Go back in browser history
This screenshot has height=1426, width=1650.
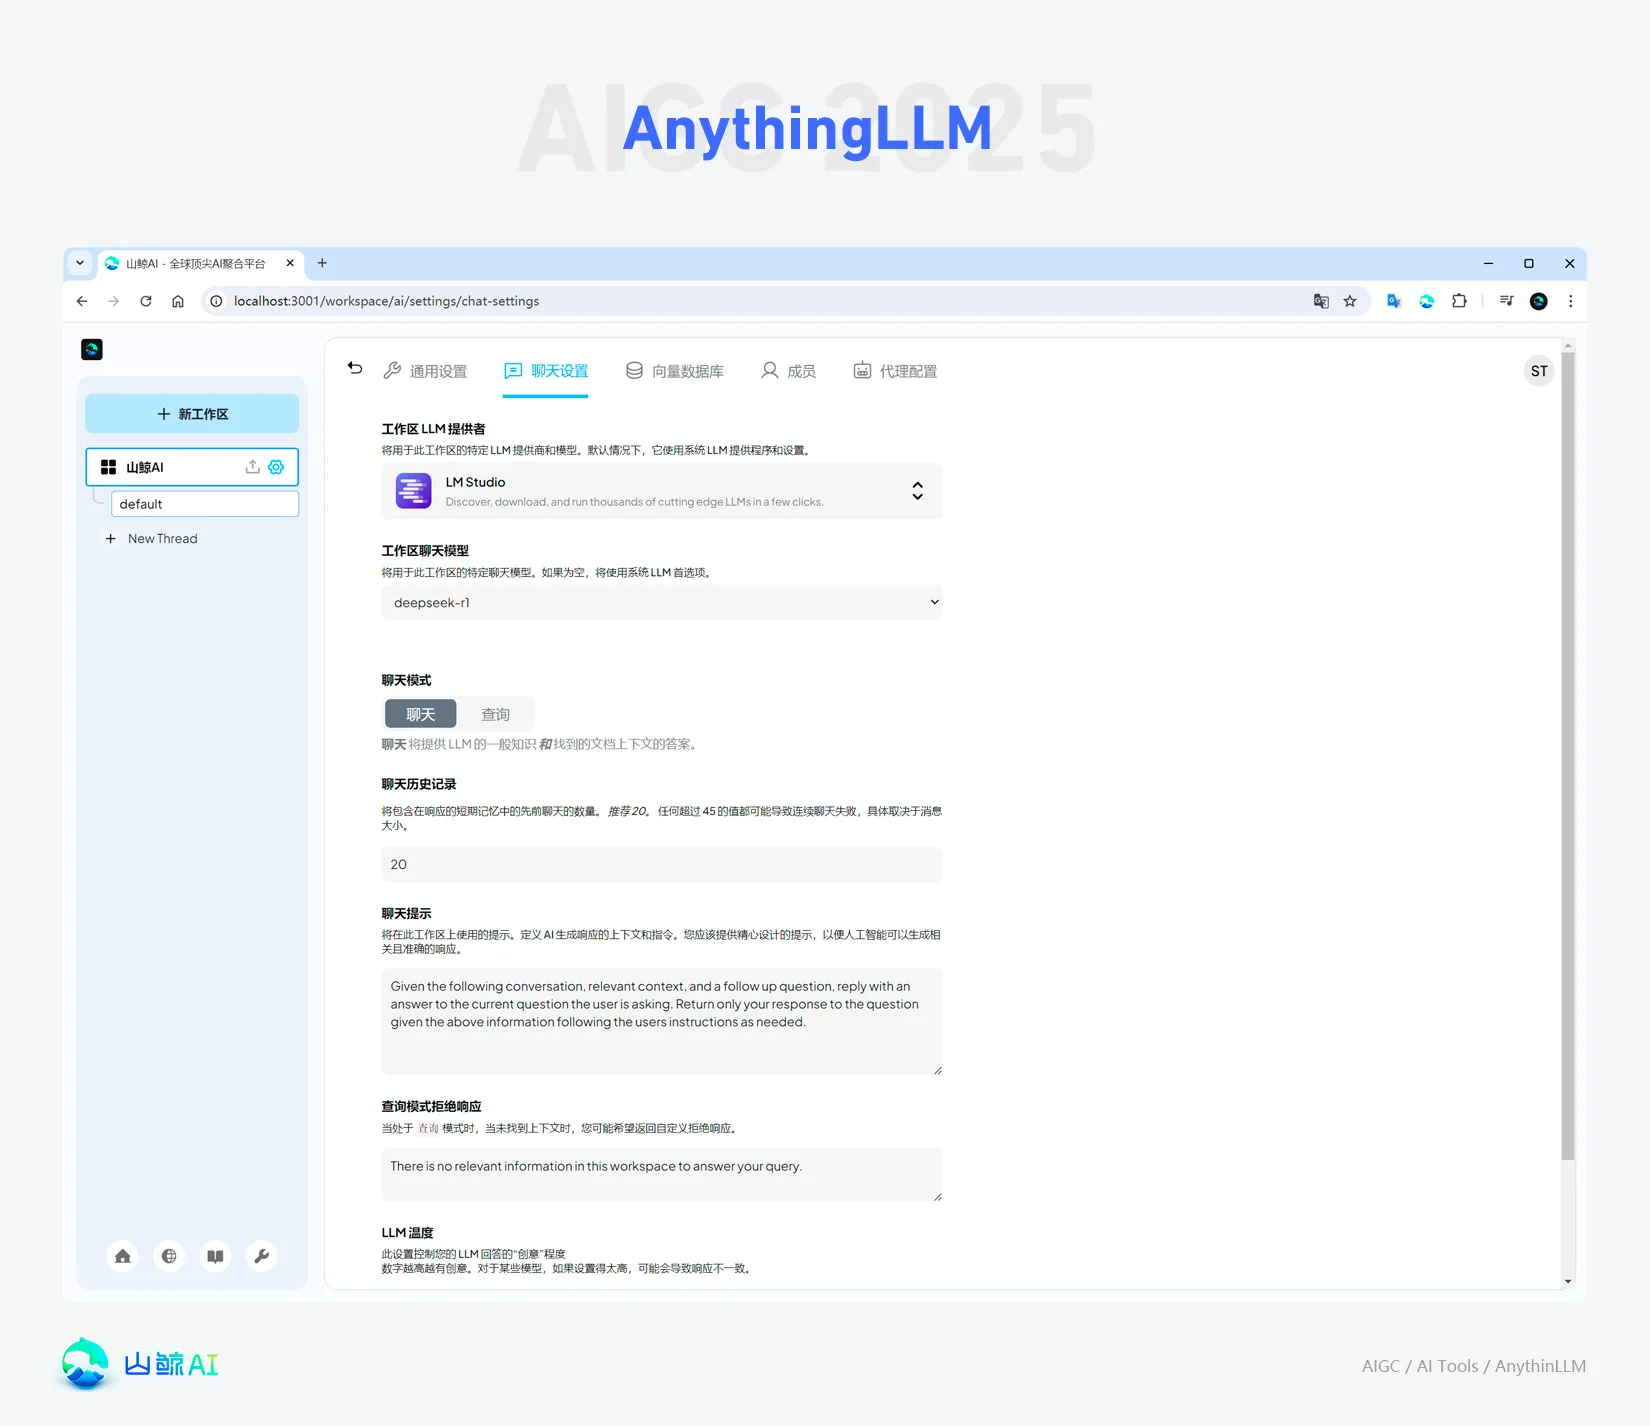(82, 301)
